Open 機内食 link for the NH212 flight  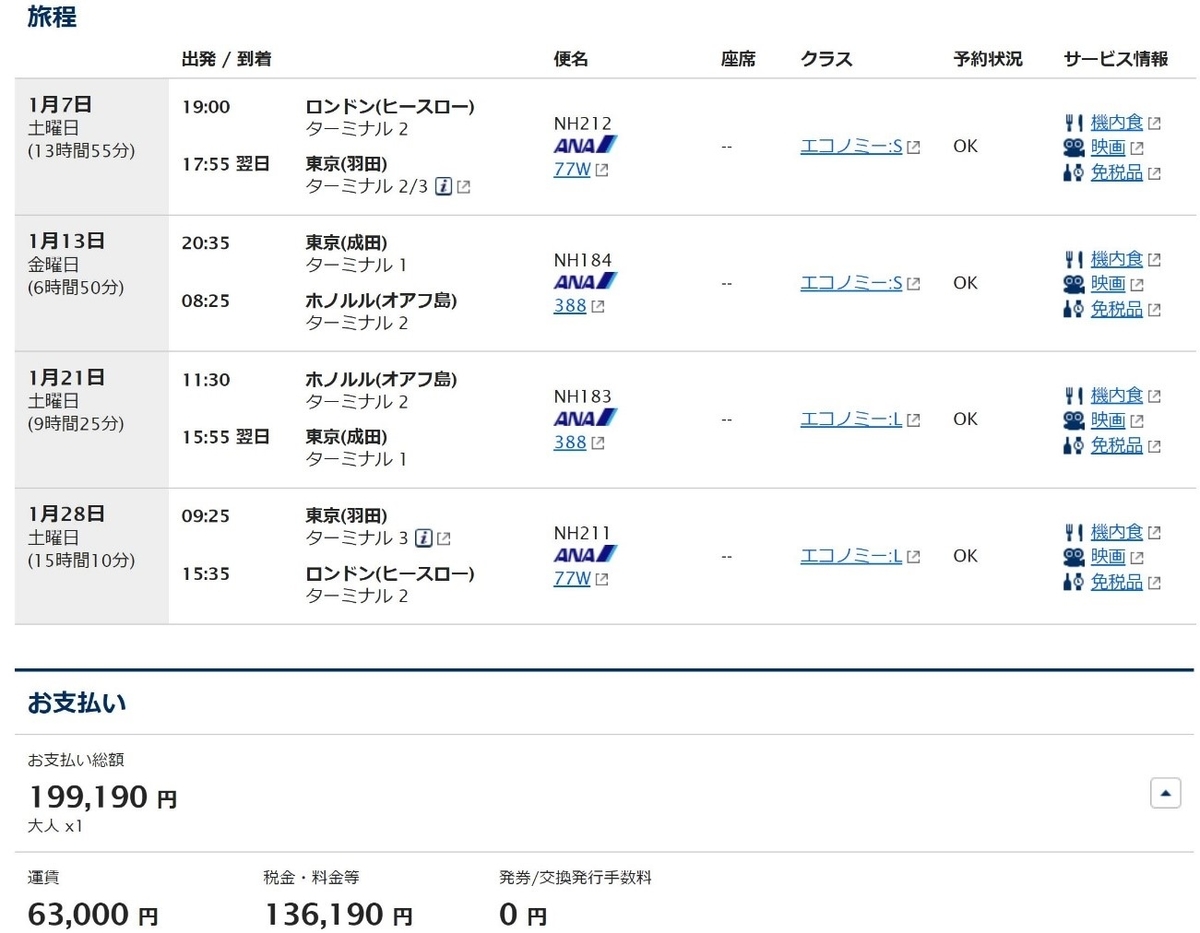click(x=1117, y=123)
